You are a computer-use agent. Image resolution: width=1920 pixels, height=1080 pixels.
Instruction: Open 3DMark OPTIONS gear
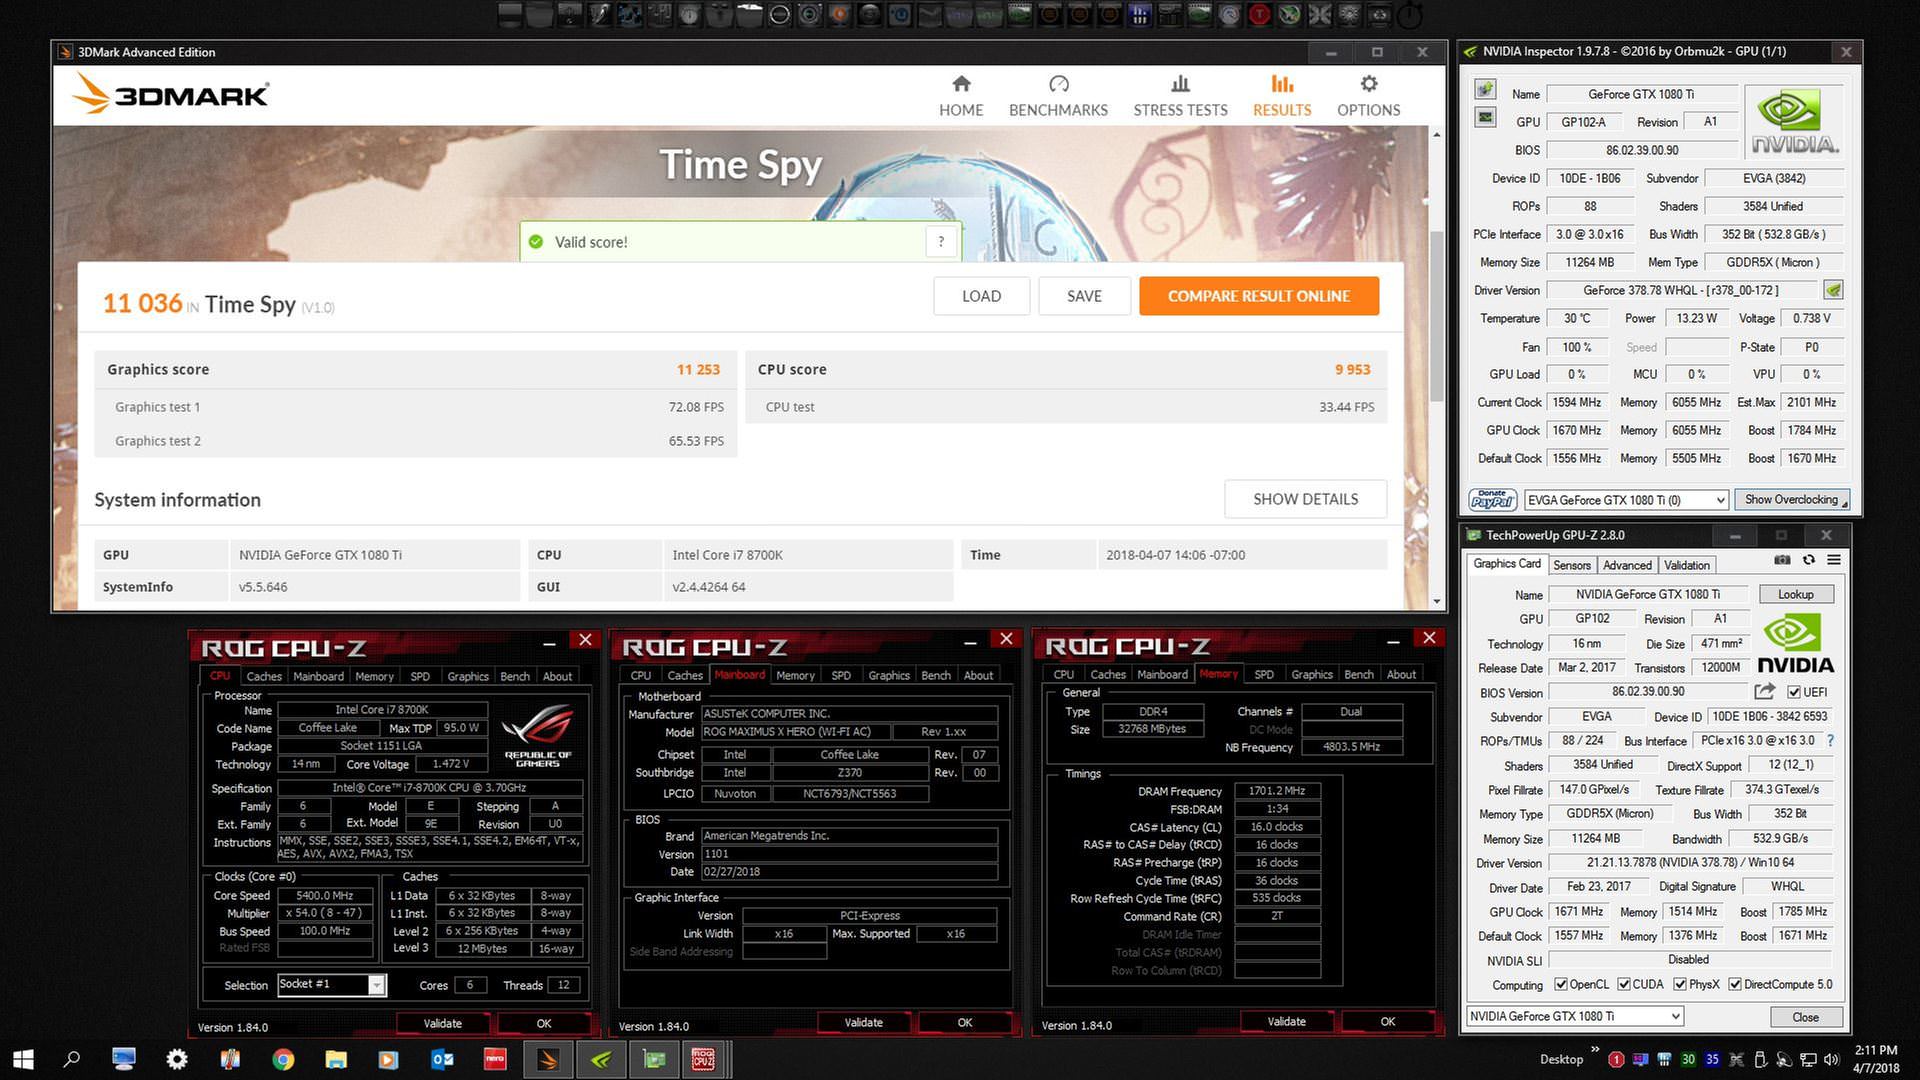pyautogui.click(x=1368, y=96)
